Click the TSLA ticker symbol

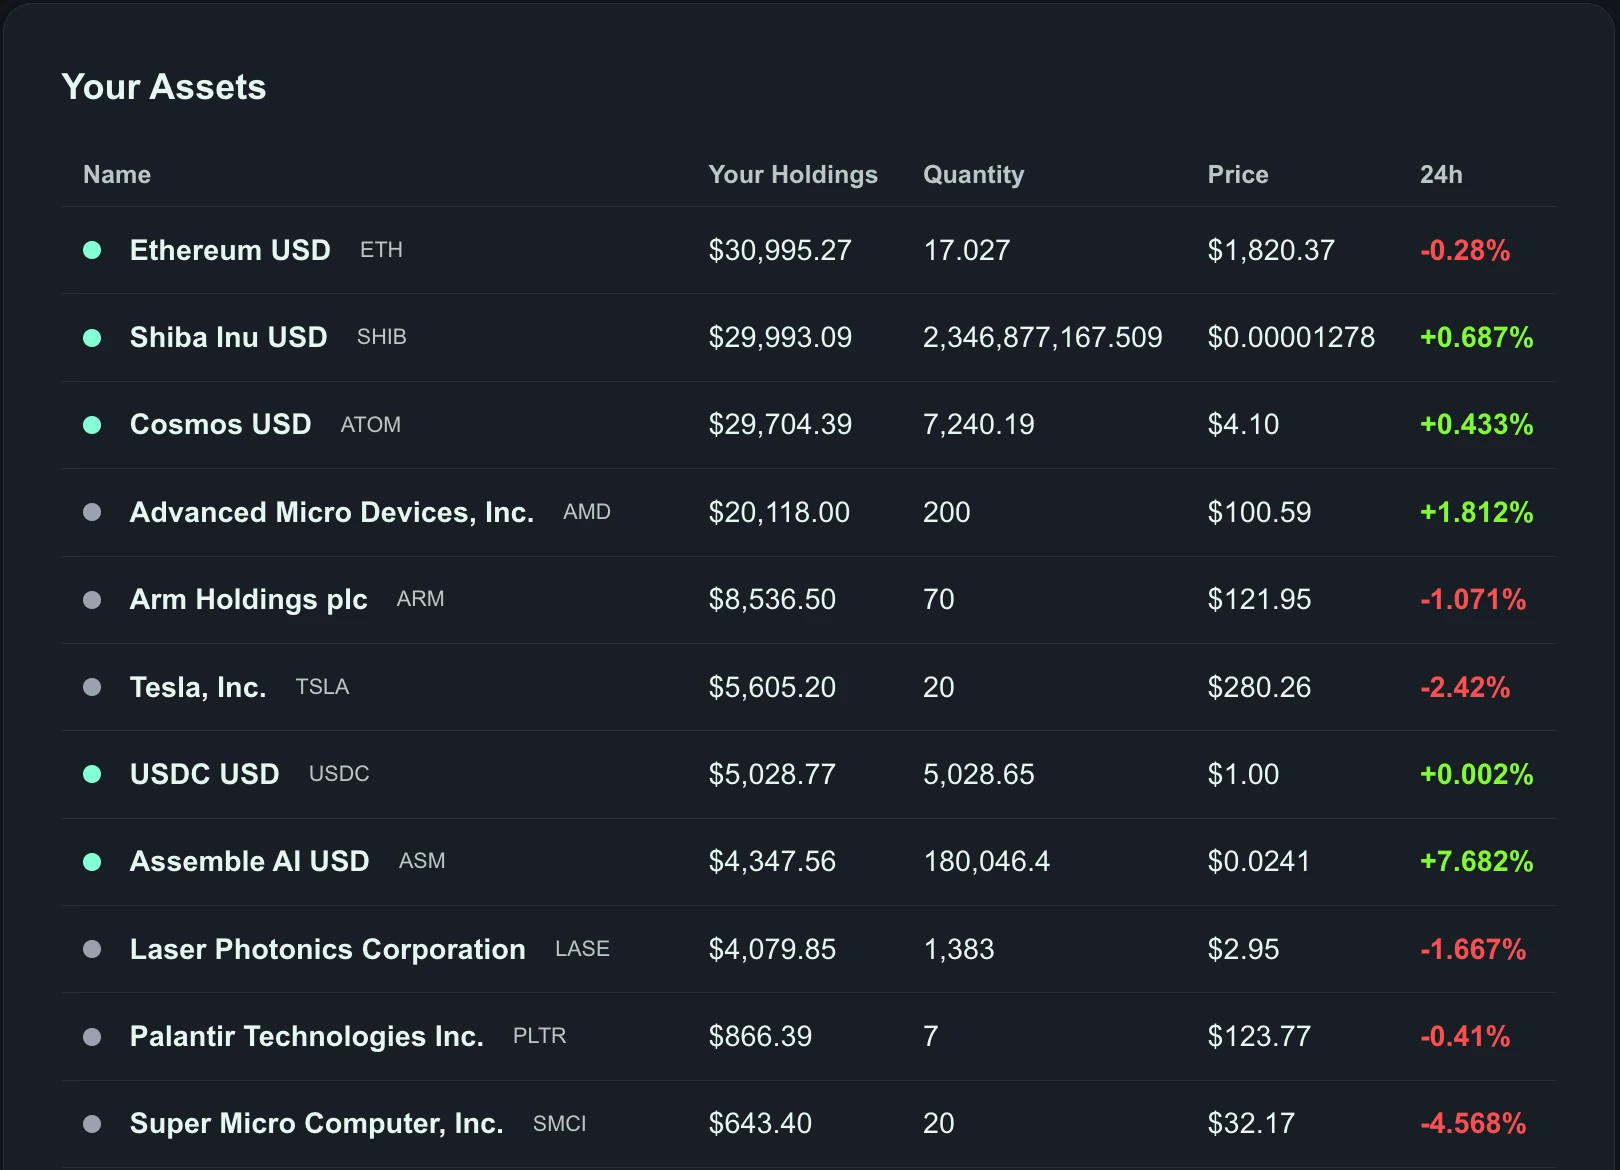pos(322,687)
